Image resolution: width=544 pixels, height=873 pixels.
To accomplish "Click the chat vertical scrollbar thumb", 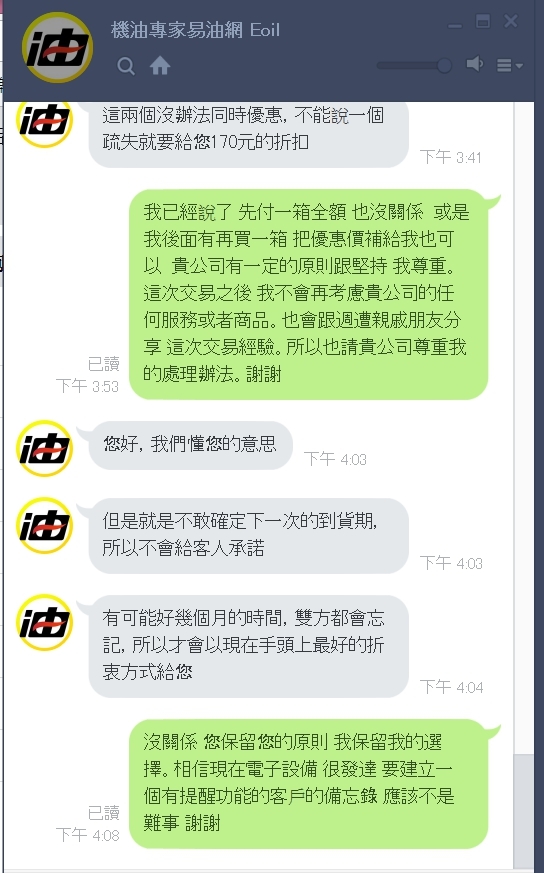I will click(523, 810).
